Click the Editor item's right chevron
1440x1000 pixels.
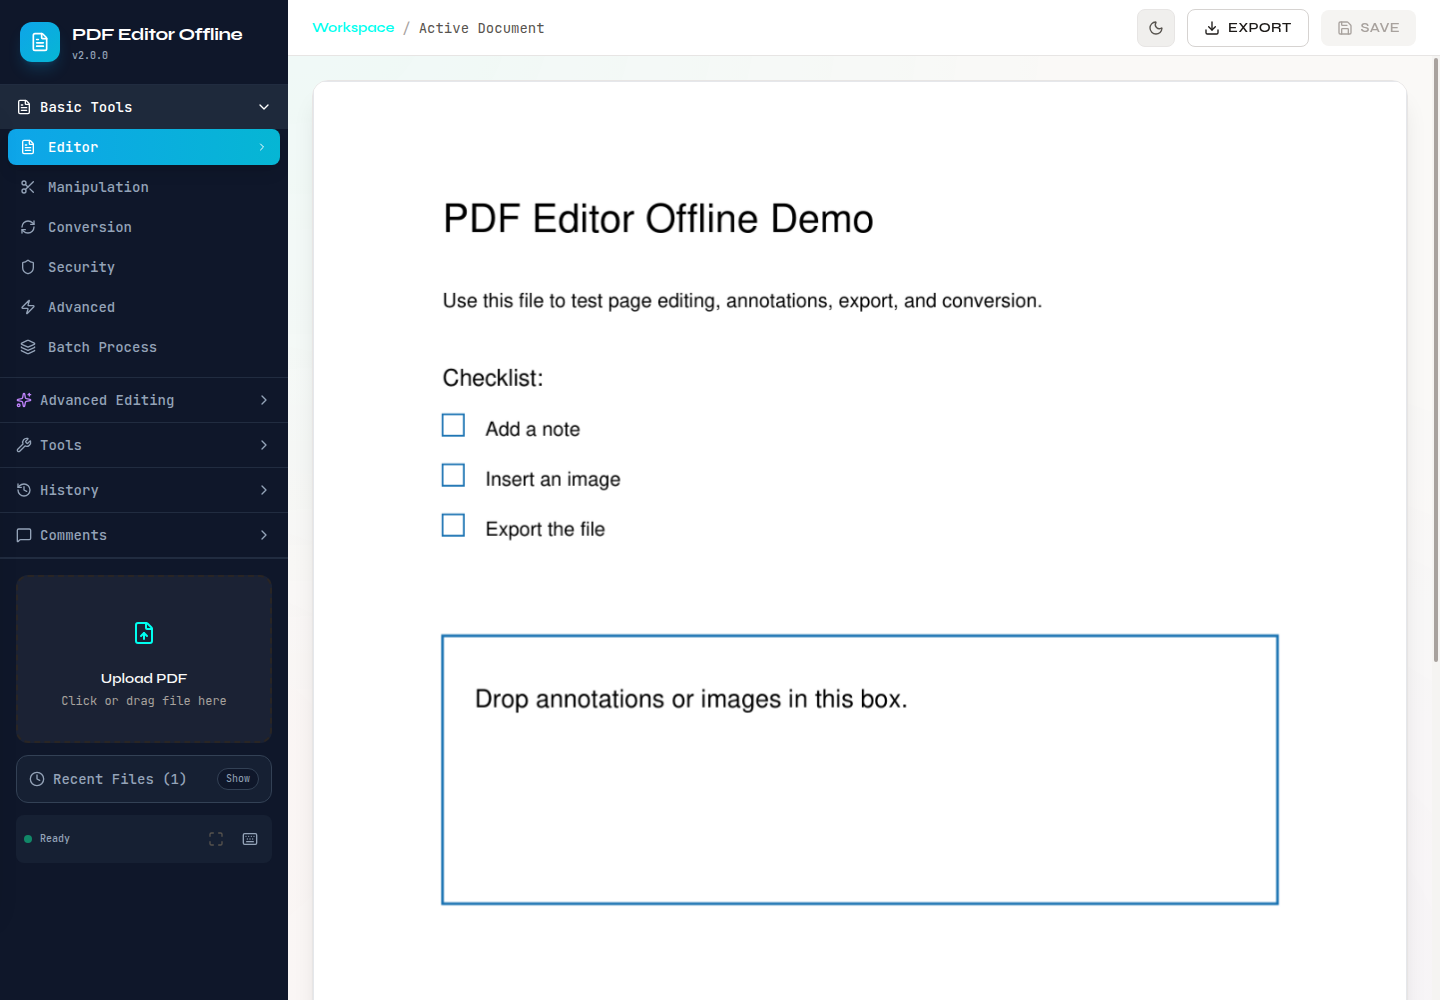262,147
